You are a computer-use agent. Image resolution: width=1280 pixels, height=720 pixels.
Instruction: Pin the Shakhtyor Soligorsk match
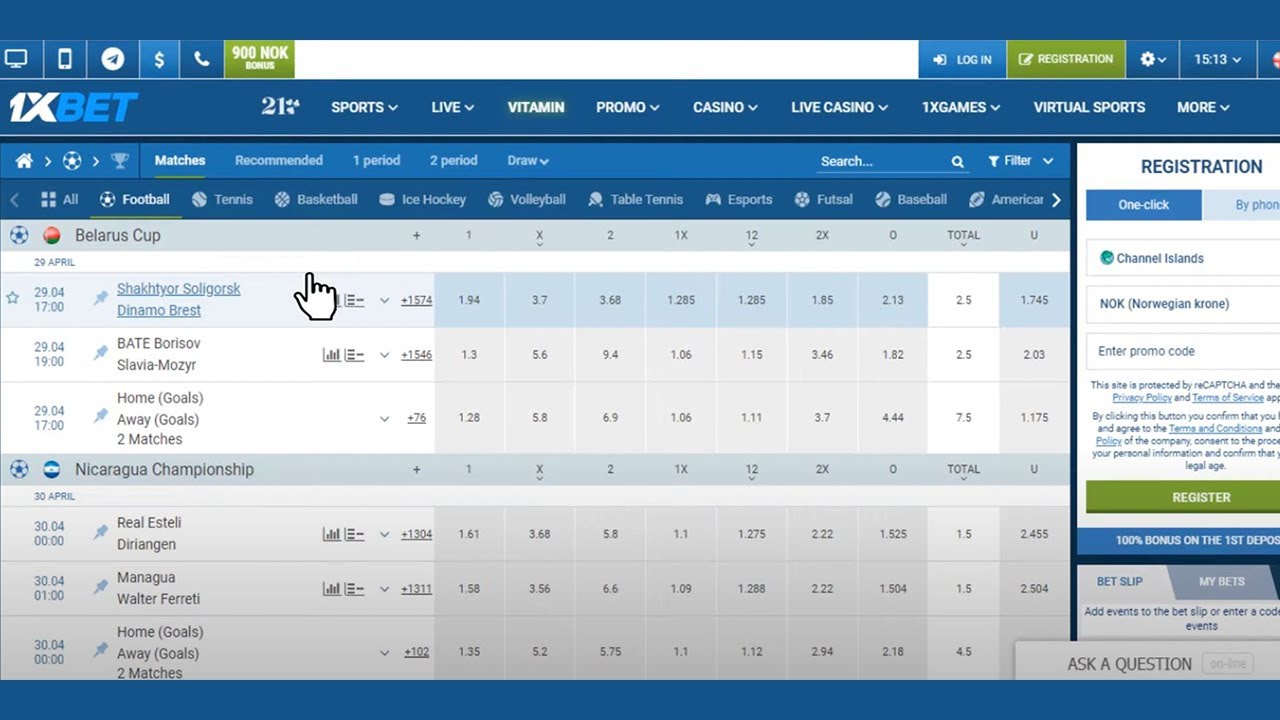pyautogui.click(x=101, y=298)
